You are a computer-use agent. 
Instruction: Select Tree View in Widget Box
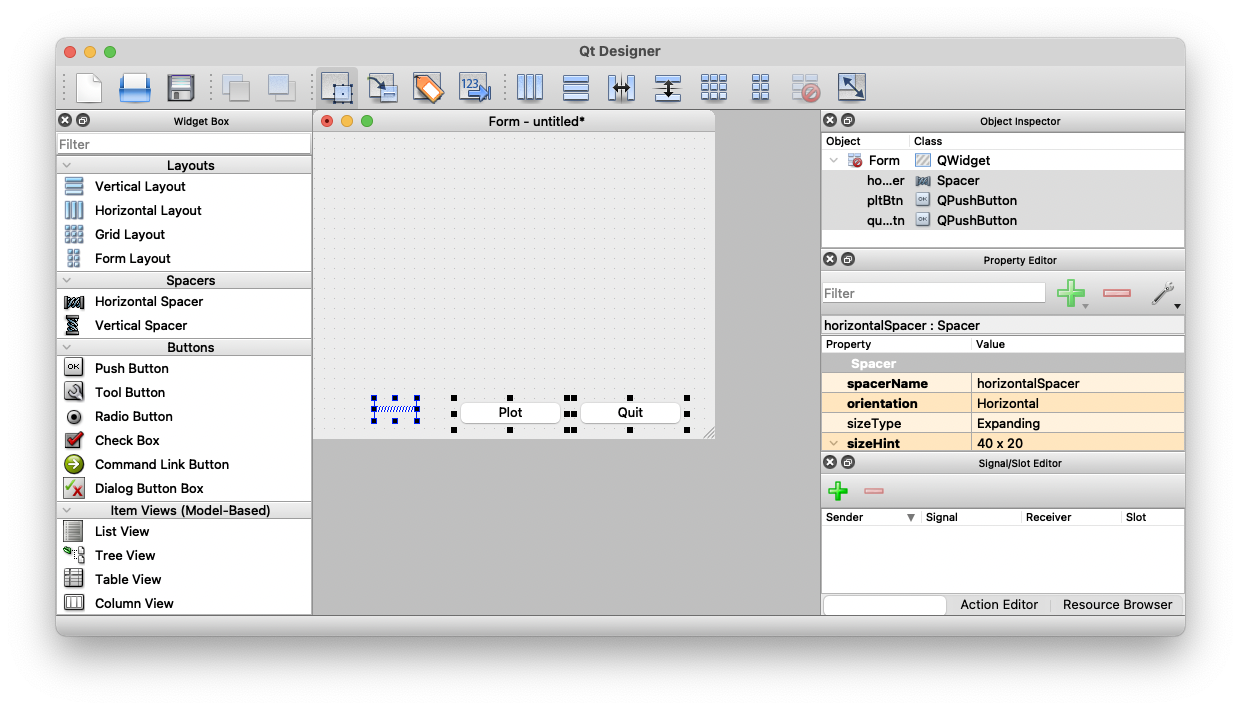(x=125, y=555)
